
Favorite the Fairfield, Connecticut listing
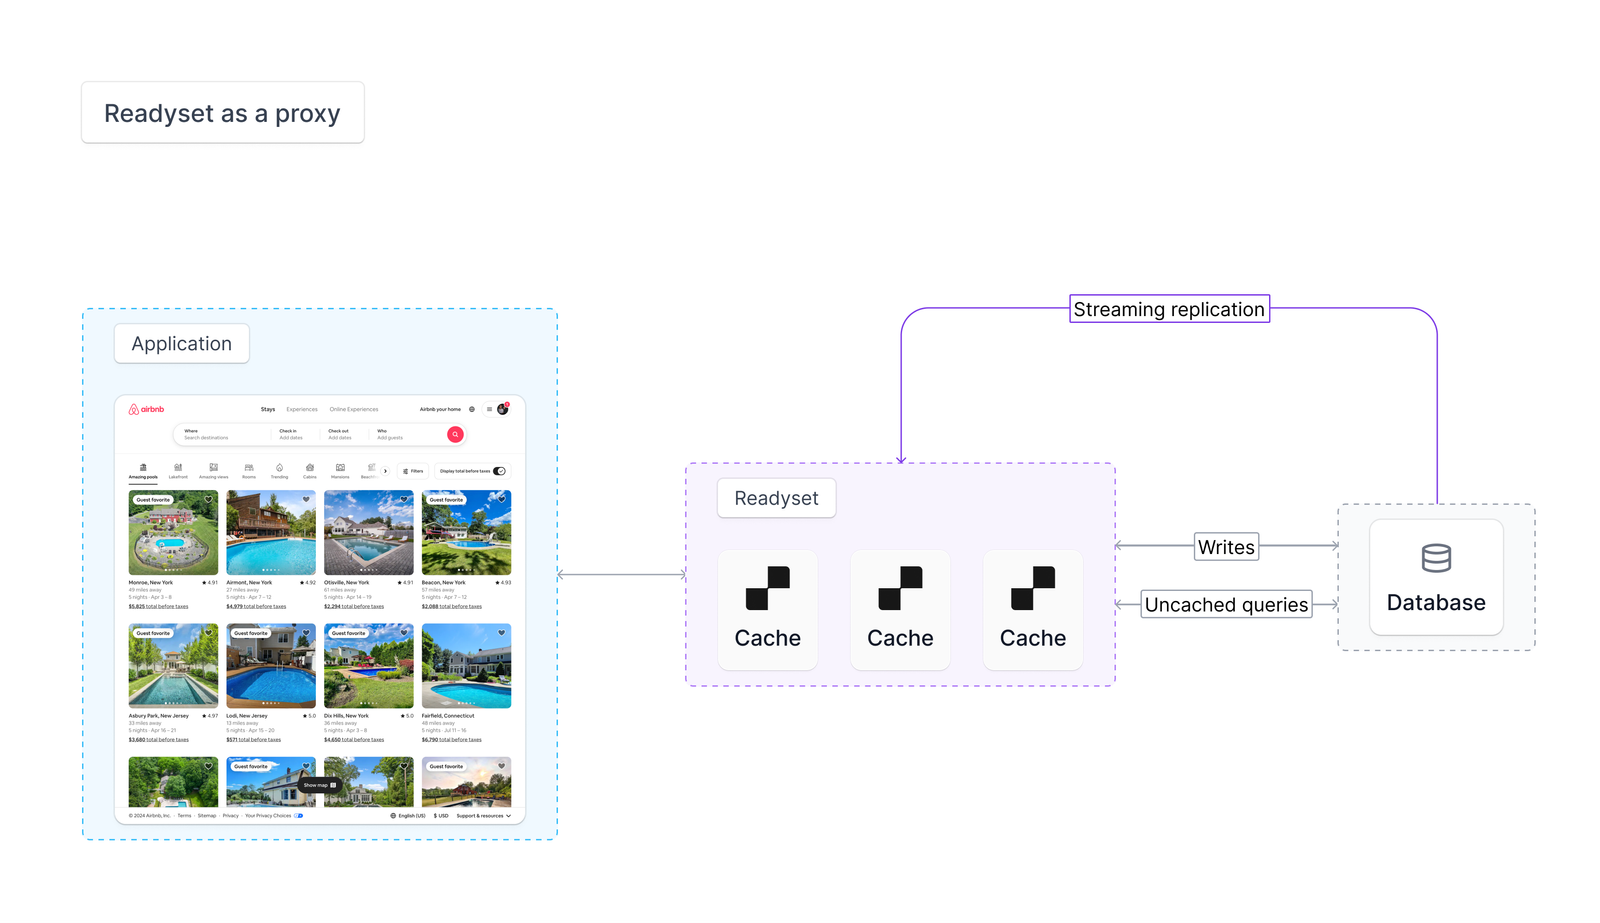(x=501, y=633)
